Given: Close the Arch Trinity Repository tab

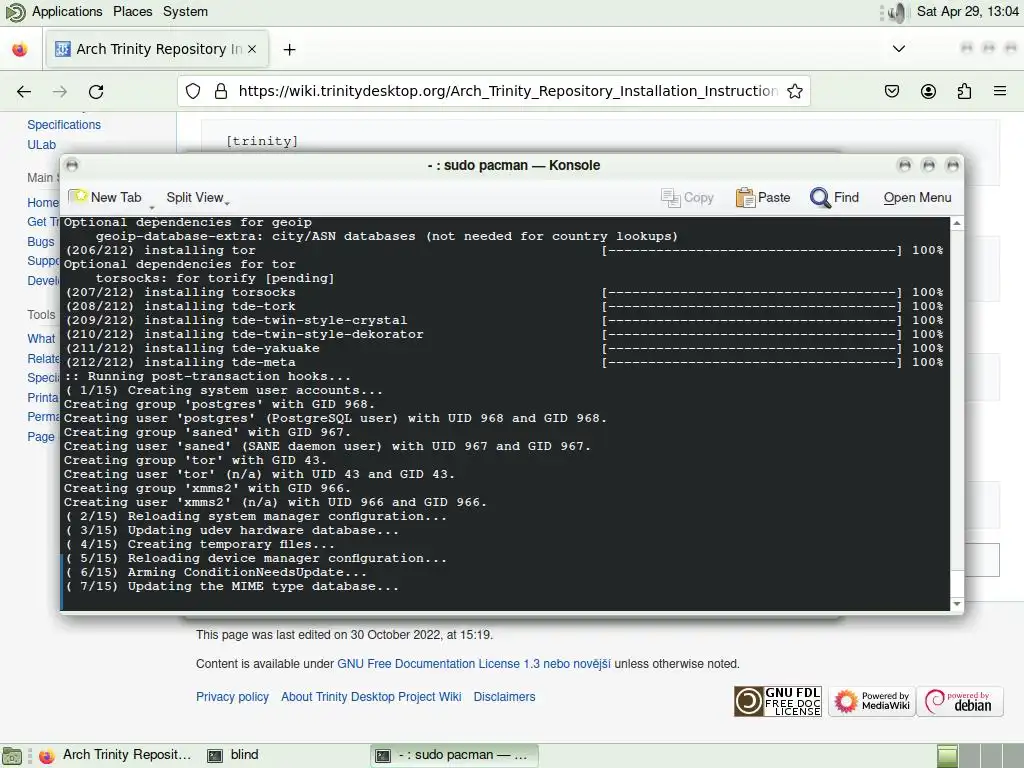Looking at the screenshot, I should click(x=252, y=49).
